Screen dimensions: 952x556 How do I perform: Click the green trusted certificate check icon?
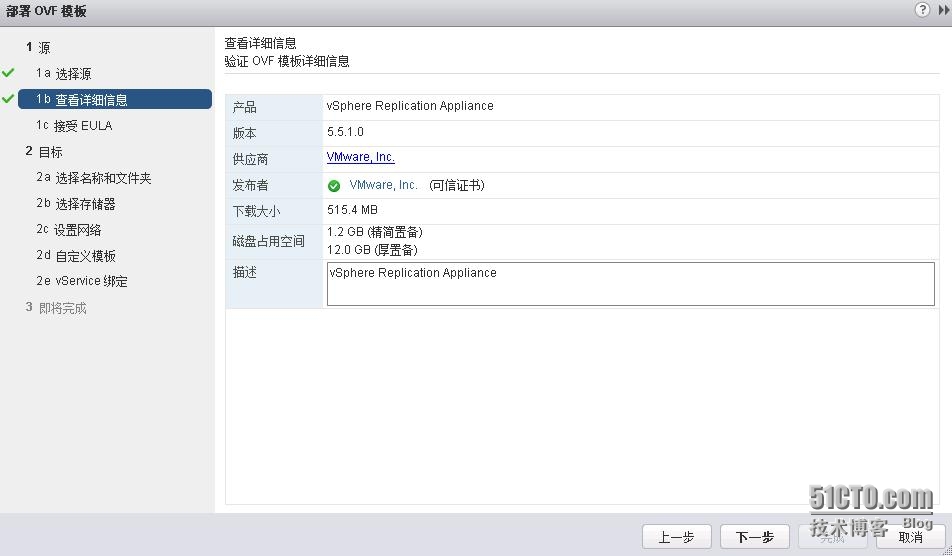point(334,186)
